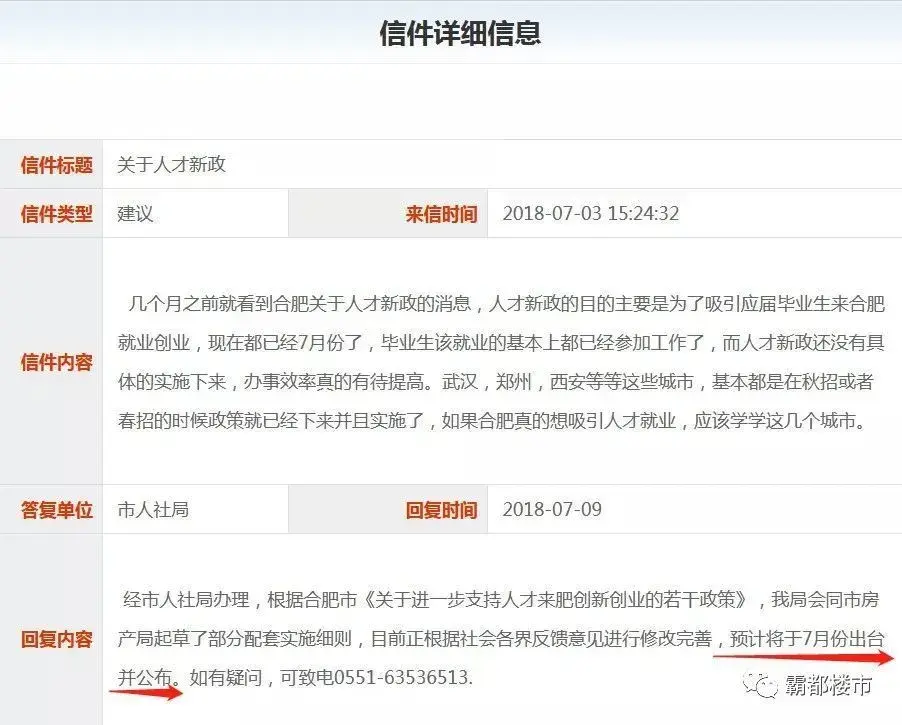Image resolution: width=902 pixels, height=725 pixels.
Task: Click the timestamp 2018-07-03 15:24:32
Action: pos(591,213)
